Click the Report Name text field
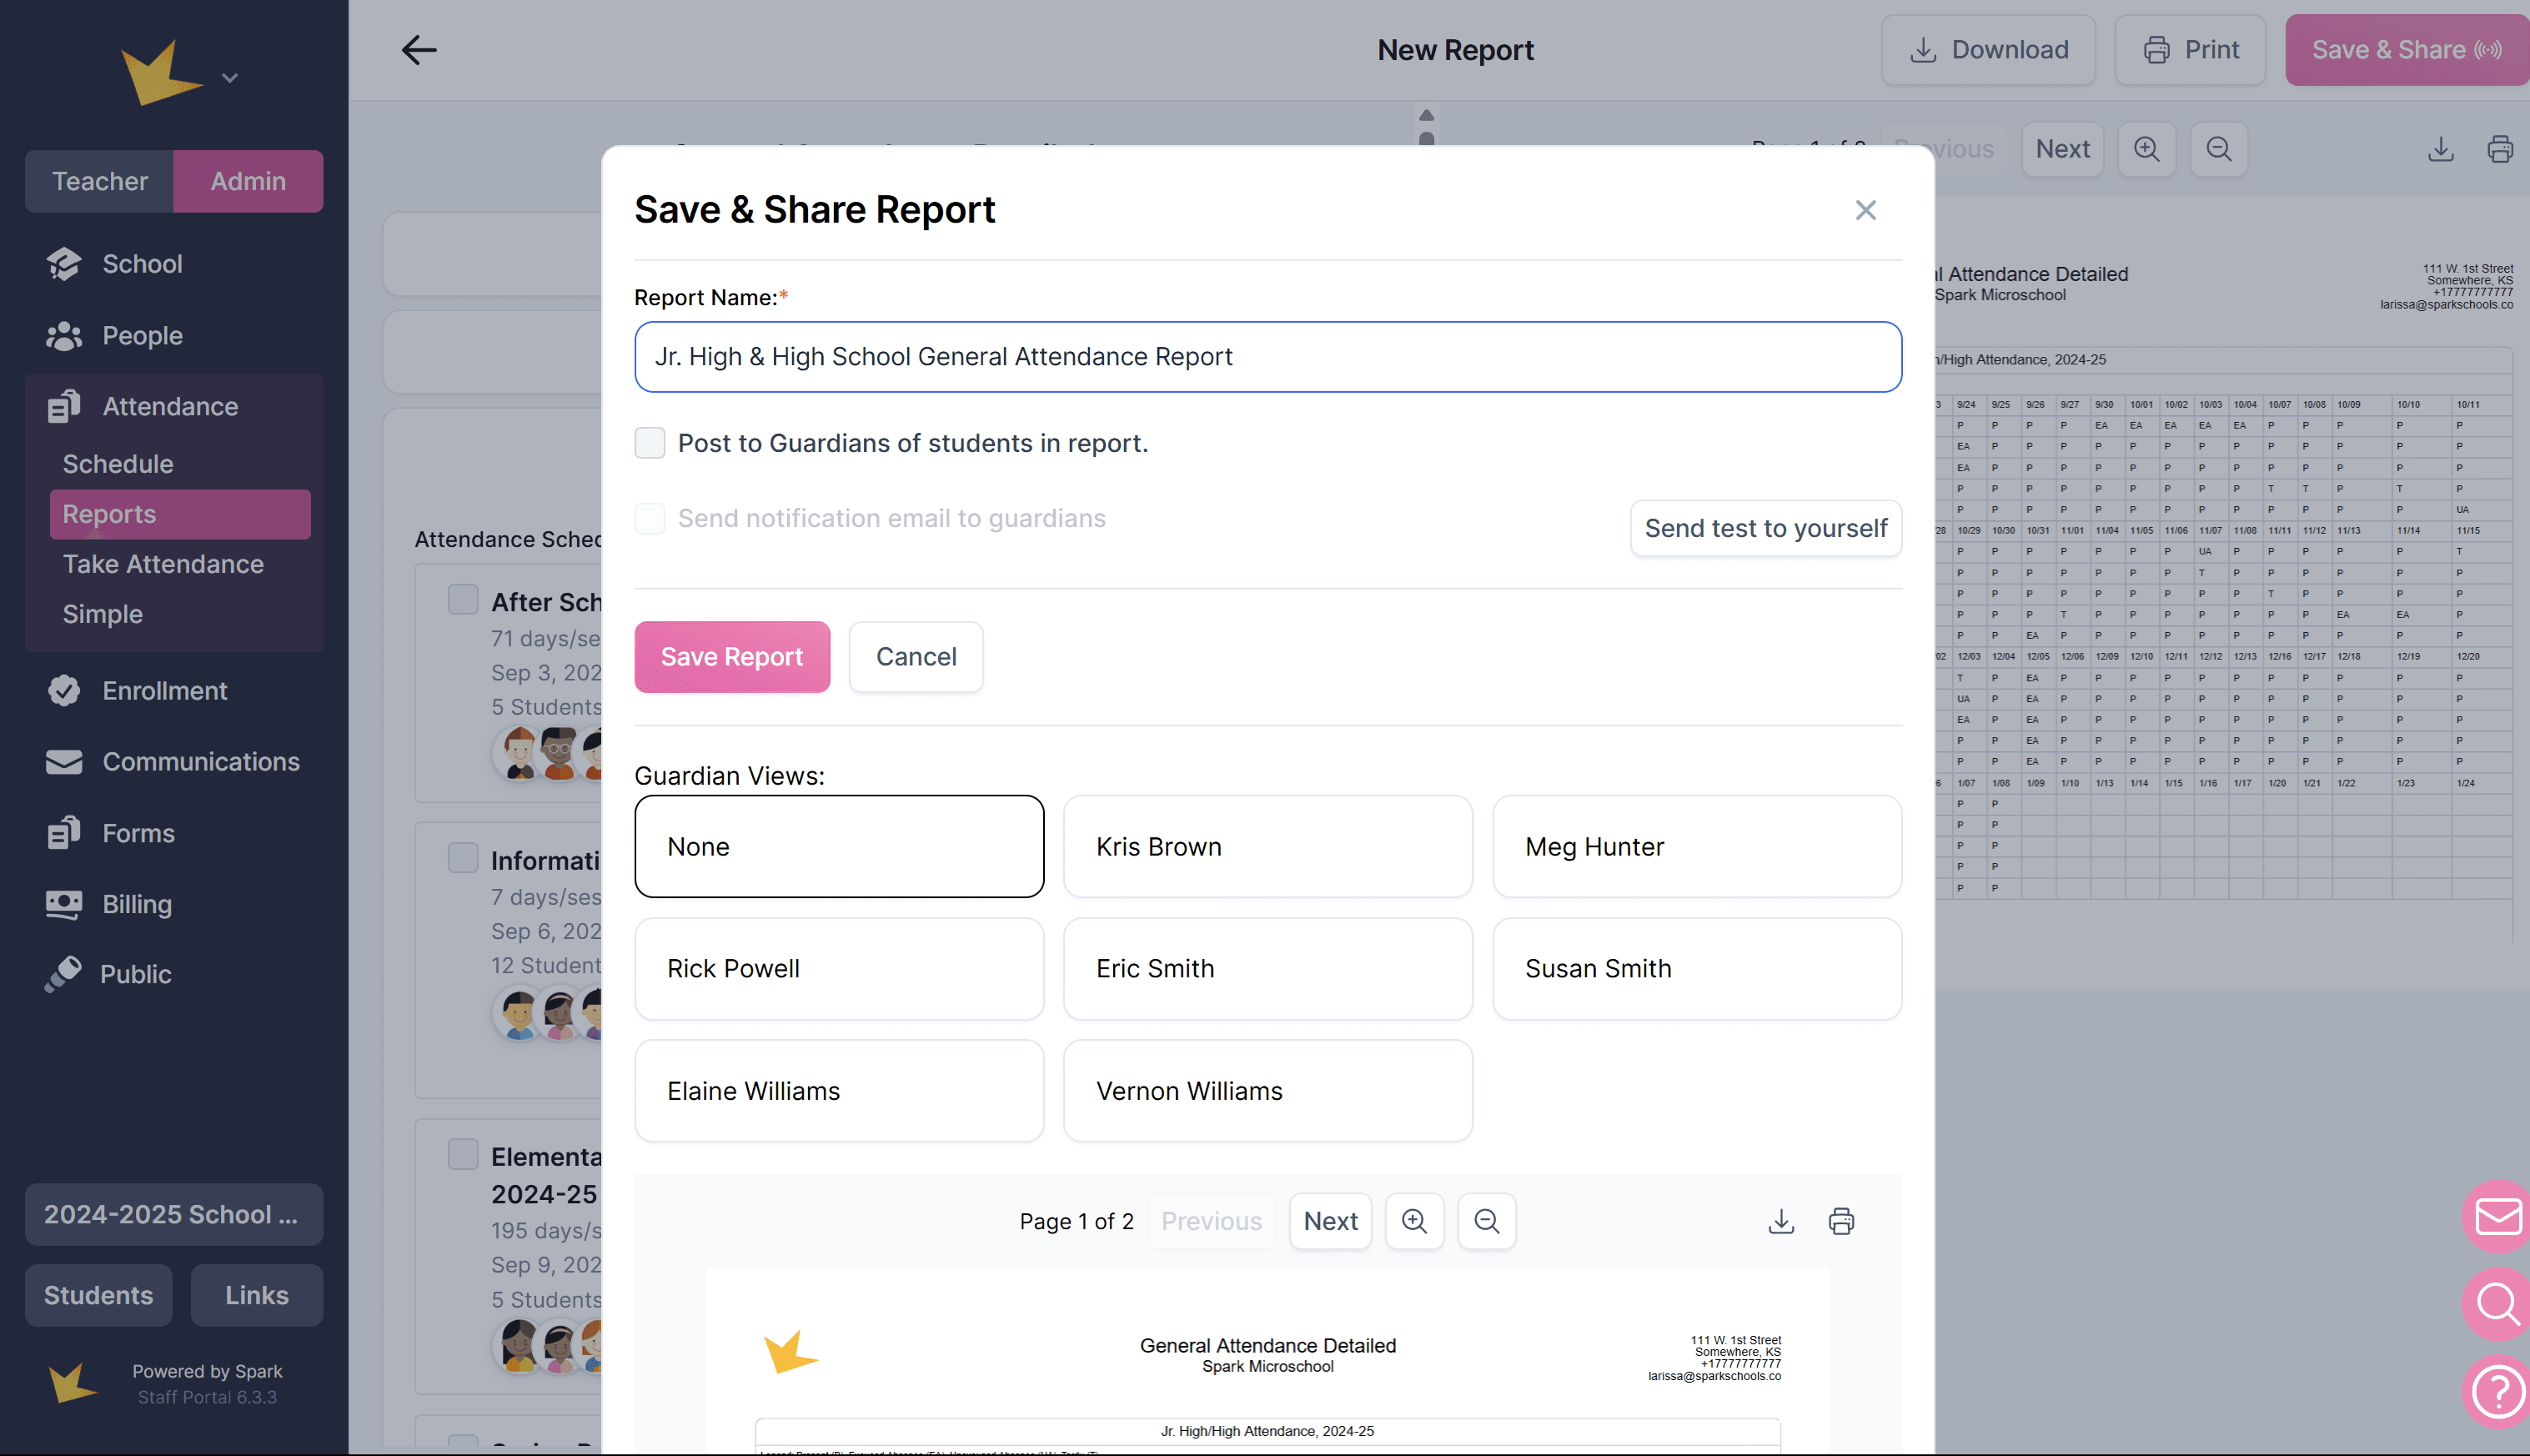This screenshot has height=1456, width=2530. coord(1267,357)
